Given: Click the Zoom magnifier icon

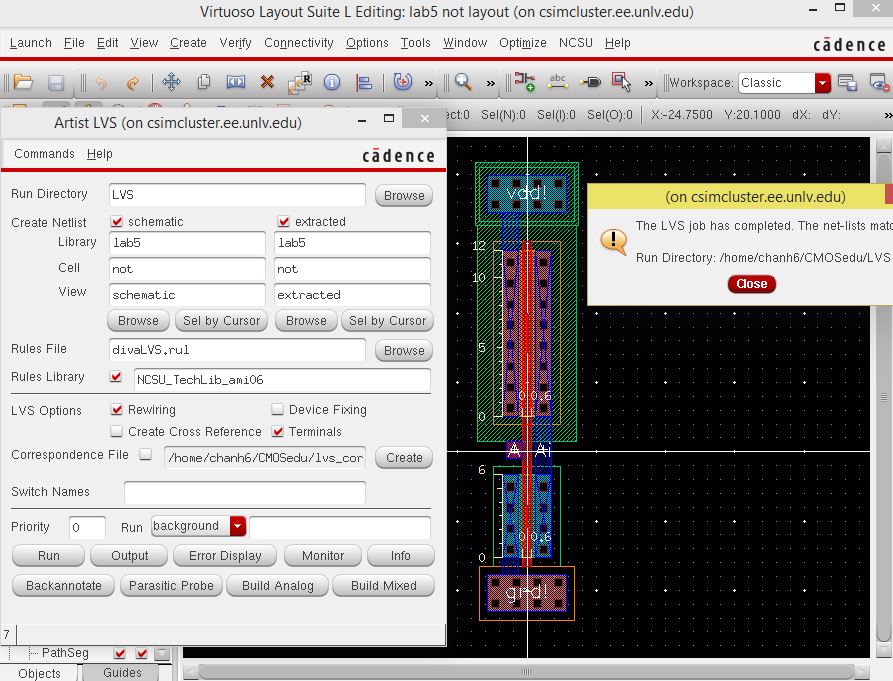Looking at the screenshot, I should (463, 83).
